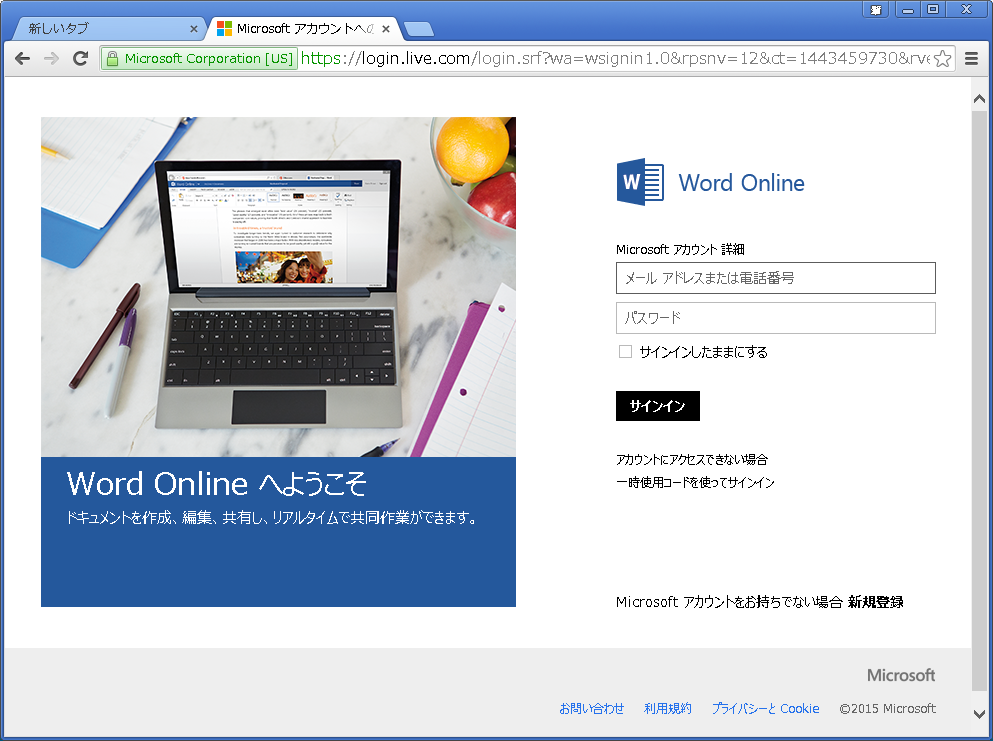Focus the パスワード field
This screenshot has width=993, height=741.
point(775,318)
